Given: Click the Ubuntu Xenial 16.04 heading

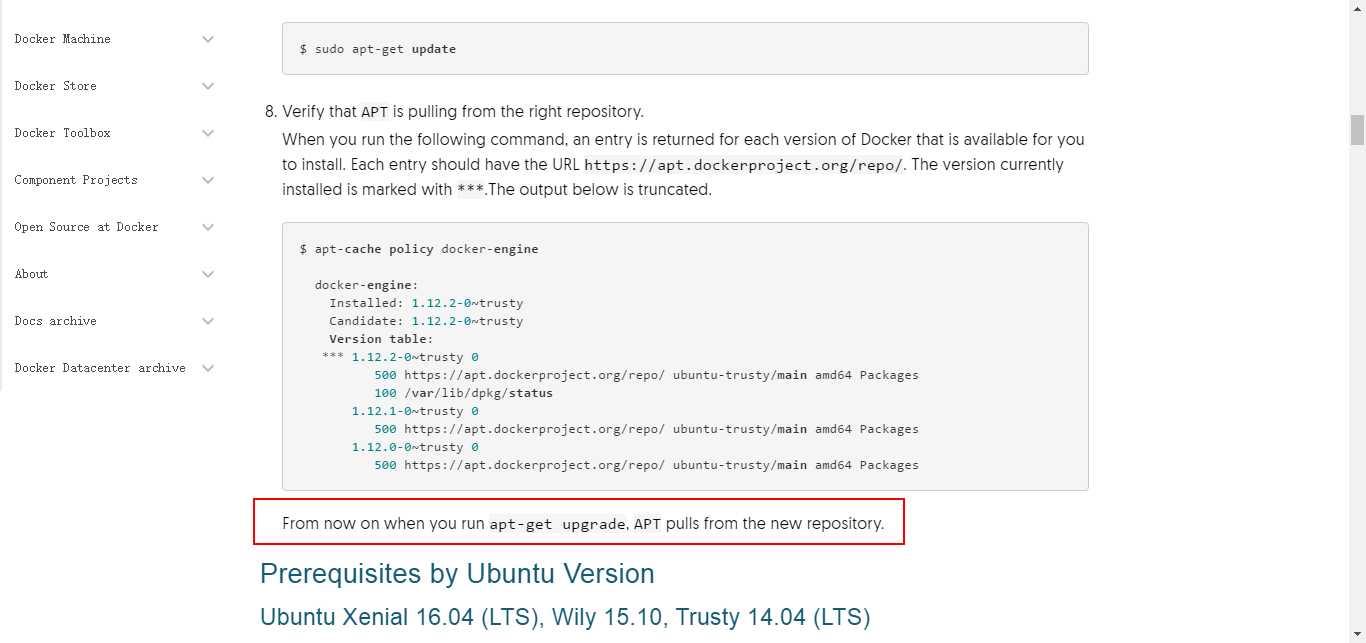Looking at the screenshot, I should point(565,617).
